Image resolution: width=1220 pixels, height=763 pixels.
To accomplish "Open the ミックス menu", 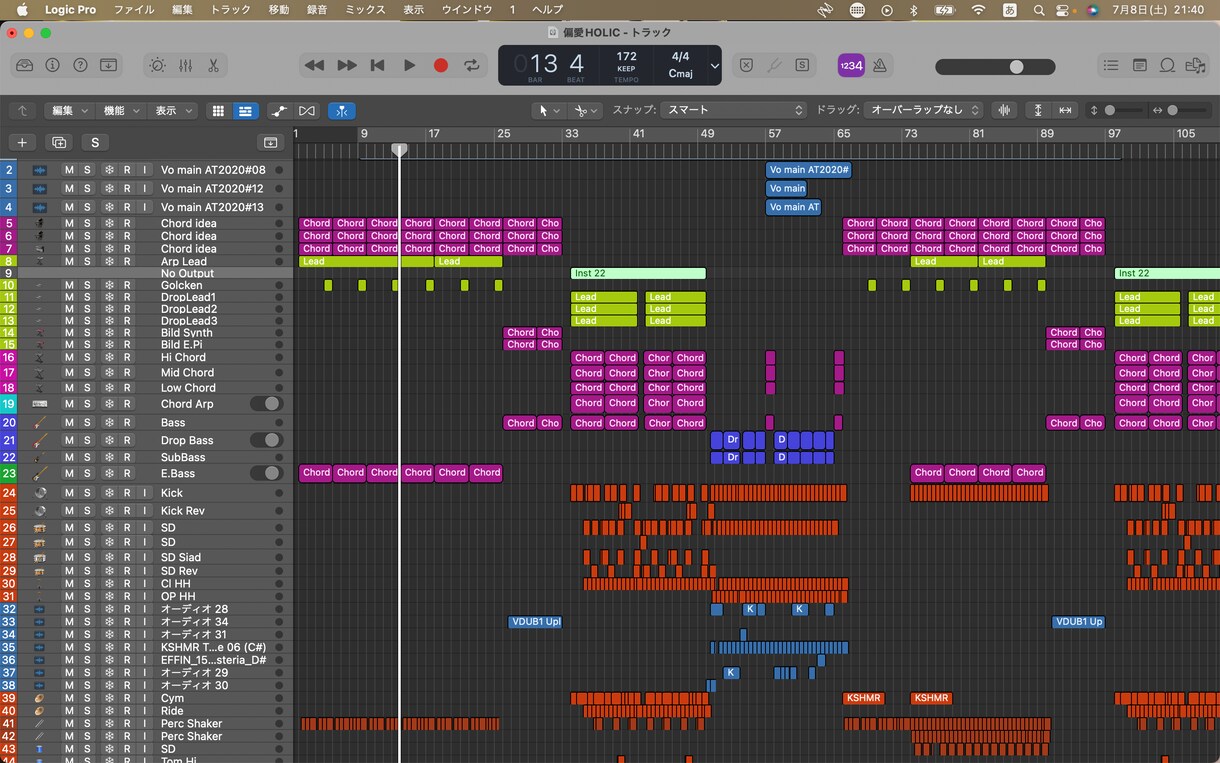I will (365, 9).
